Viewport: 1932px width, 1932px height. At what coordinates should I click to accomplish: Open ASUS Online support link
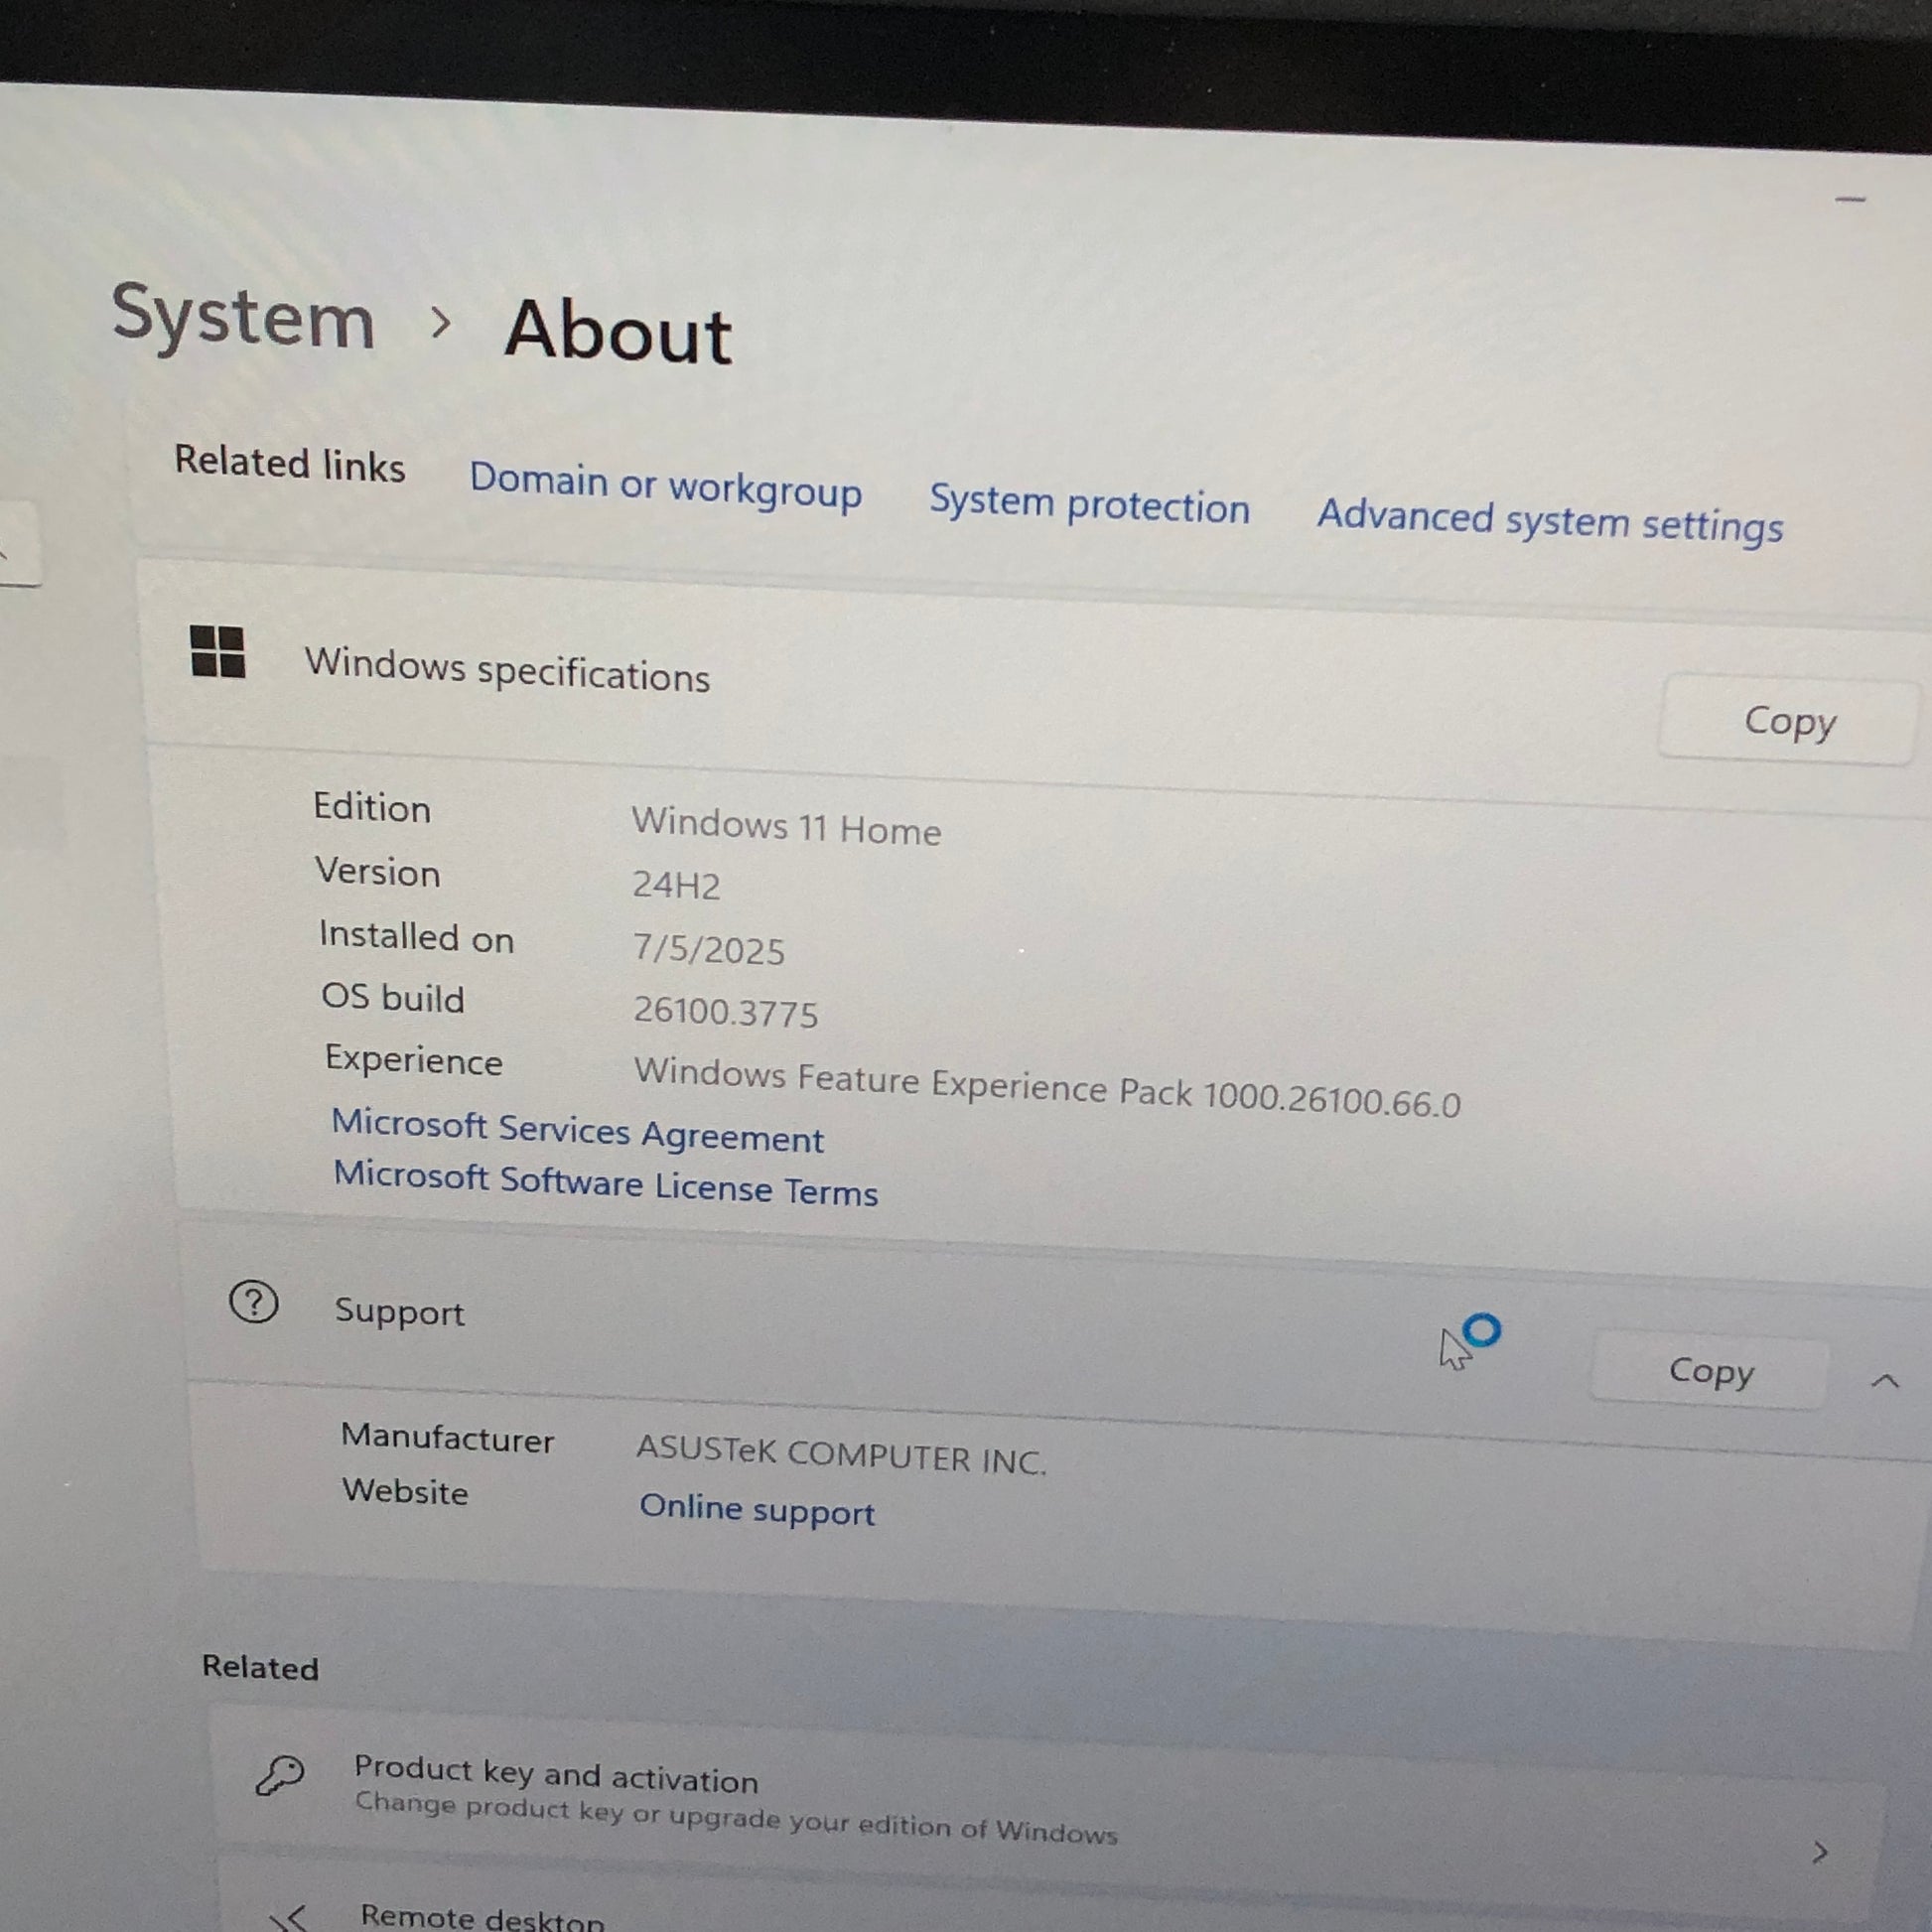tap(757, 1509)
